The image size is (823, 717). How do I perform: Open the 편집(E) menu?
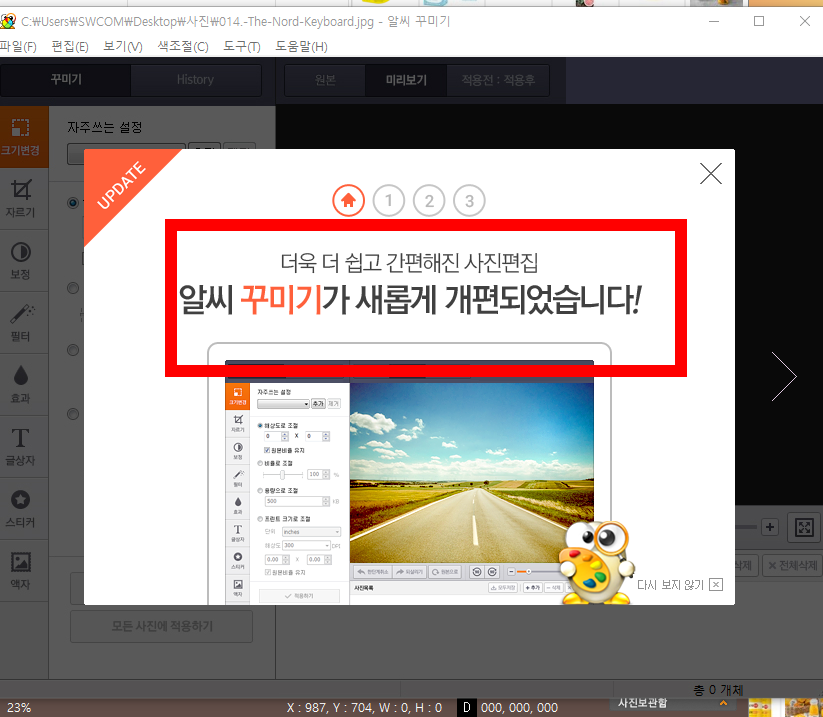70,47
